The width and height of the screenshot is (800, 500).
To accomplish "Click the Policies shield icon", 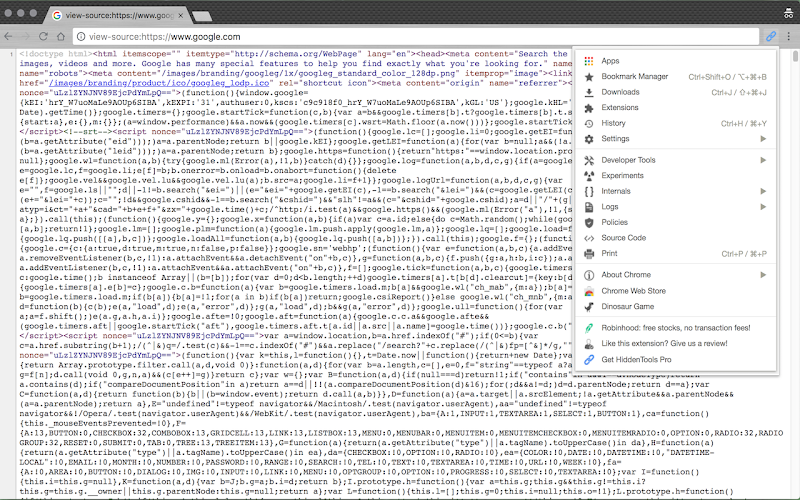I will point(589,222).
